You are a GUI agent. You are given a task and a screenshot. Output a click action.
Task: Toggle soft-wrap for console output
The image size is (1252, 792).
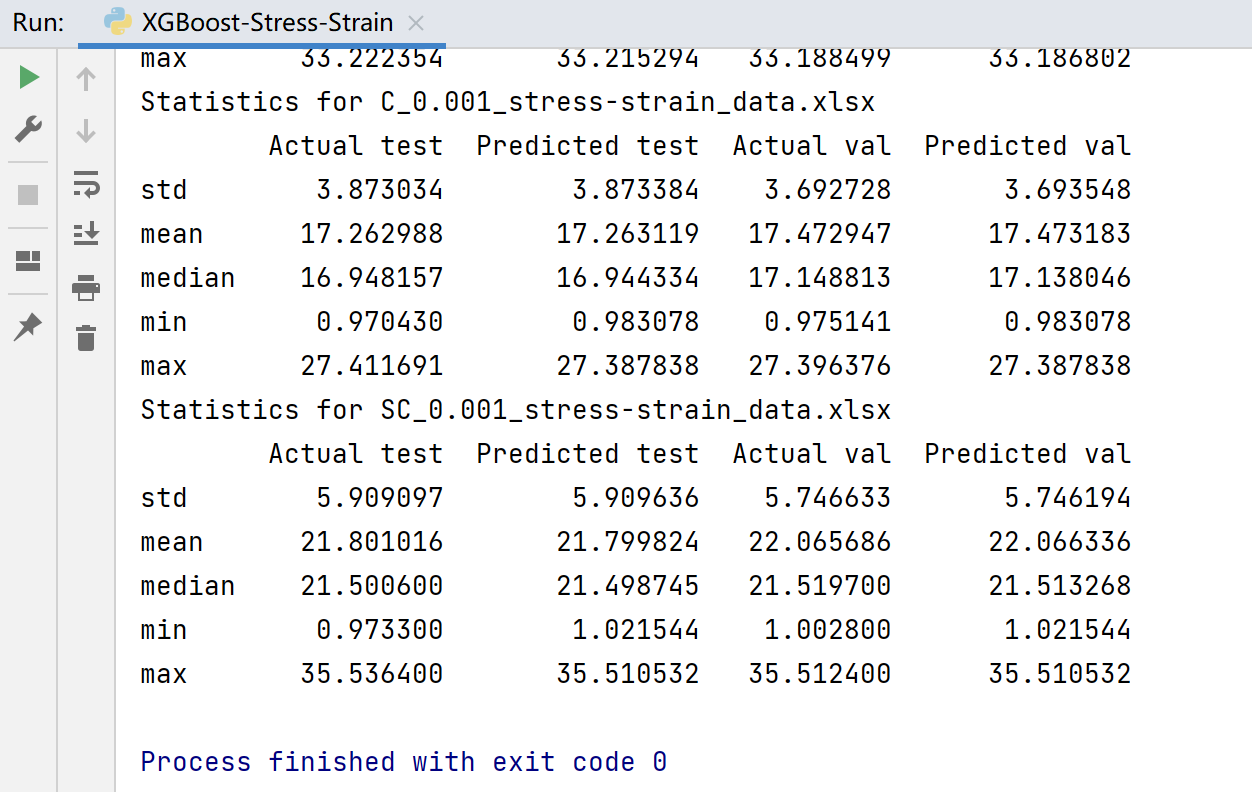[85, 182]
